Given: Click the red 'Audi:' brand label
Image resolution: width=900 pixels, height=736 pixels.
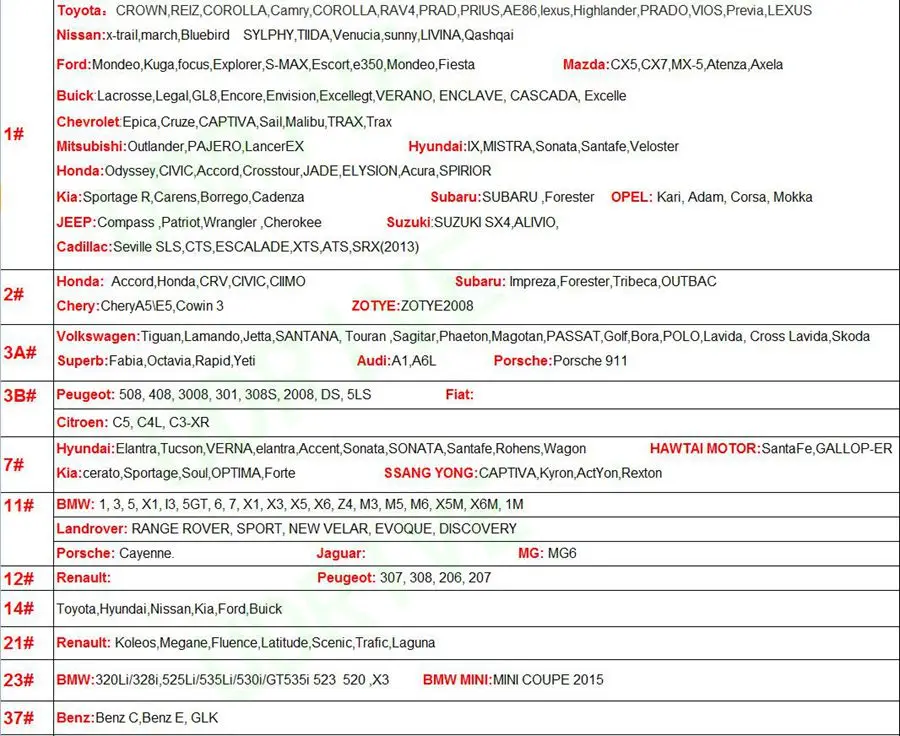Looking at the screenshot, I should pyautogui.click(x=373, y=361).
